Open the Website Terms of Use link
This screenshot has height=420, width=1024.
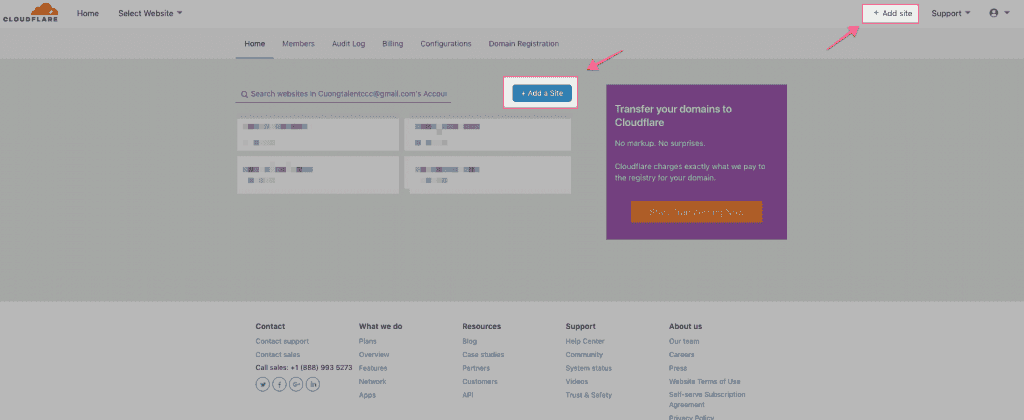705,381
